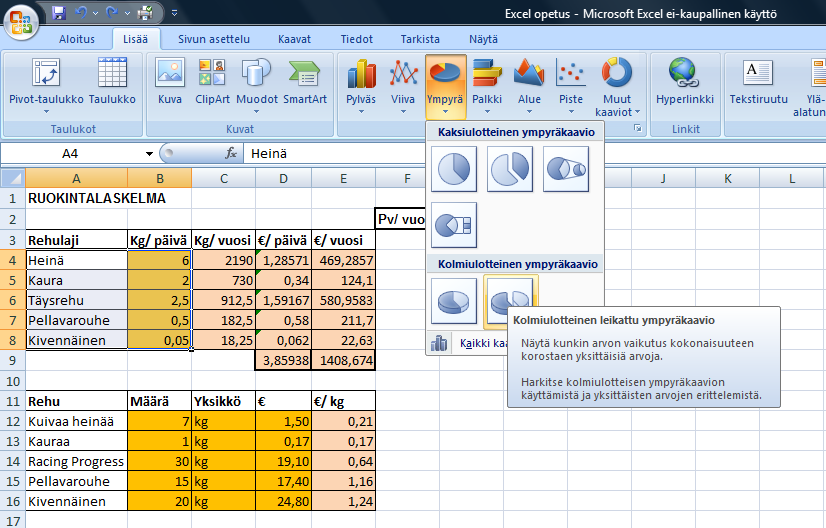The width and height of the screenshot is (826, 528).
Task: Click the quick print icon
Action: [144, 13]
